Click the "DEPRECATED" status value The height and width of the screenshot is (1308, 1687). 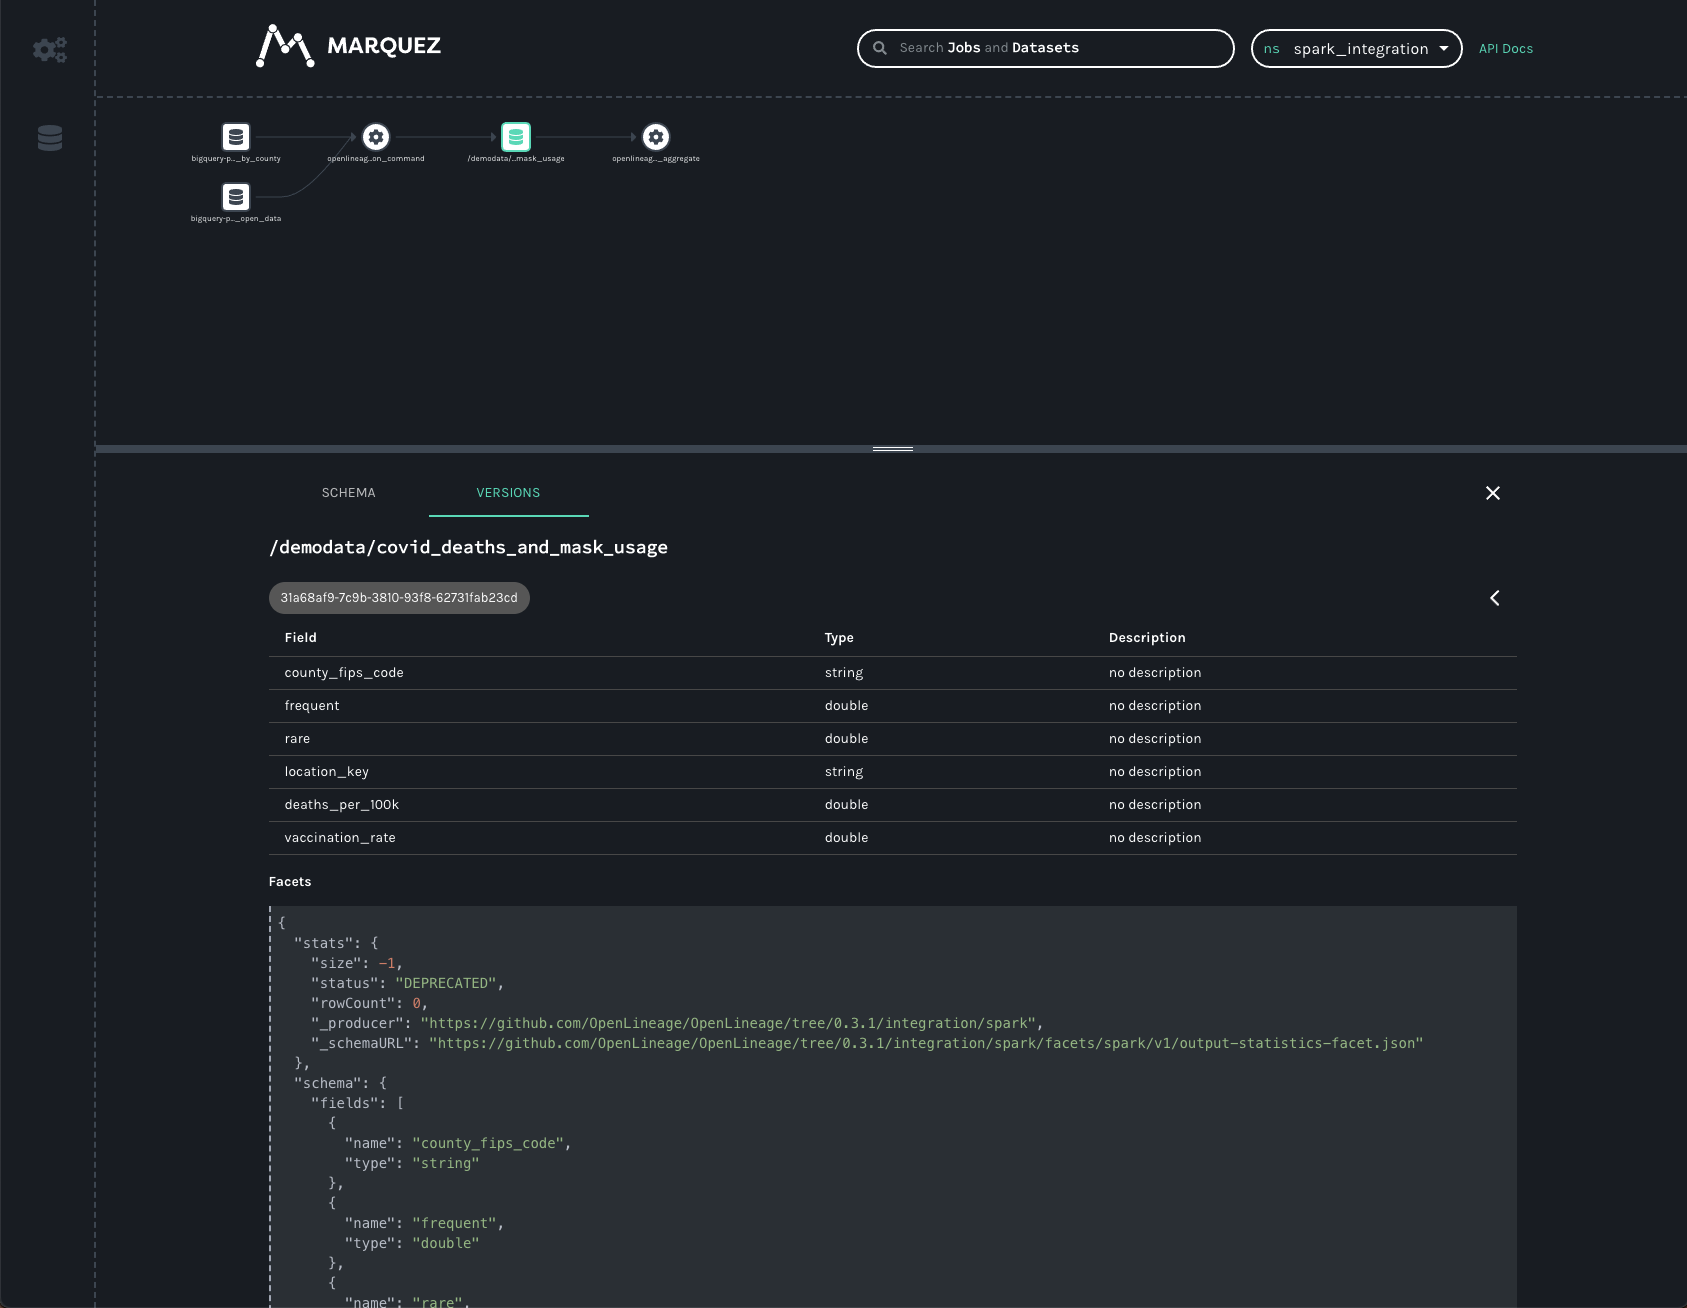point(446,983)
